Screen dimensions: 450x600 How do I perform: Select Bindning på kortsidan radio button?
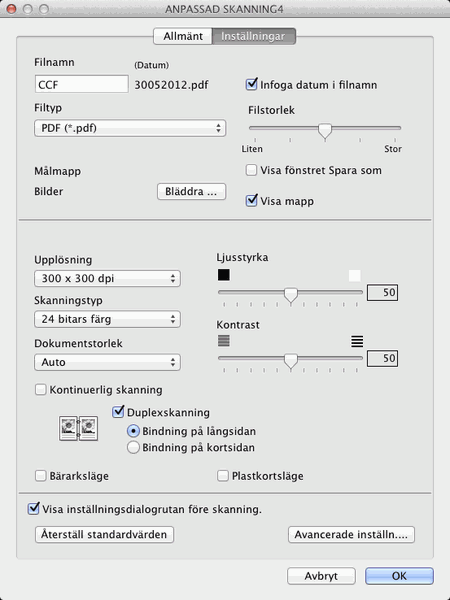click(133, 447)
